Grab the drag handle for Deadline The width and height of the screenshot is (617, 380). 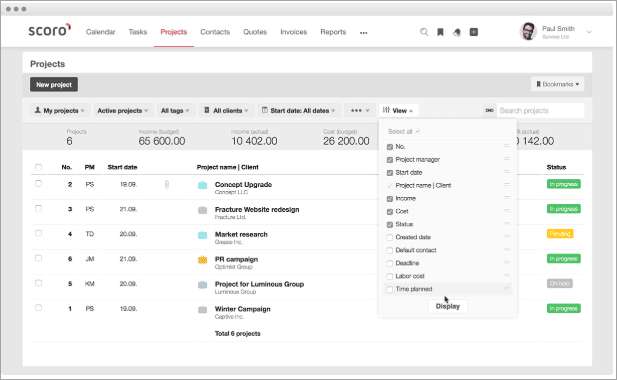click(x=507, y=262)
